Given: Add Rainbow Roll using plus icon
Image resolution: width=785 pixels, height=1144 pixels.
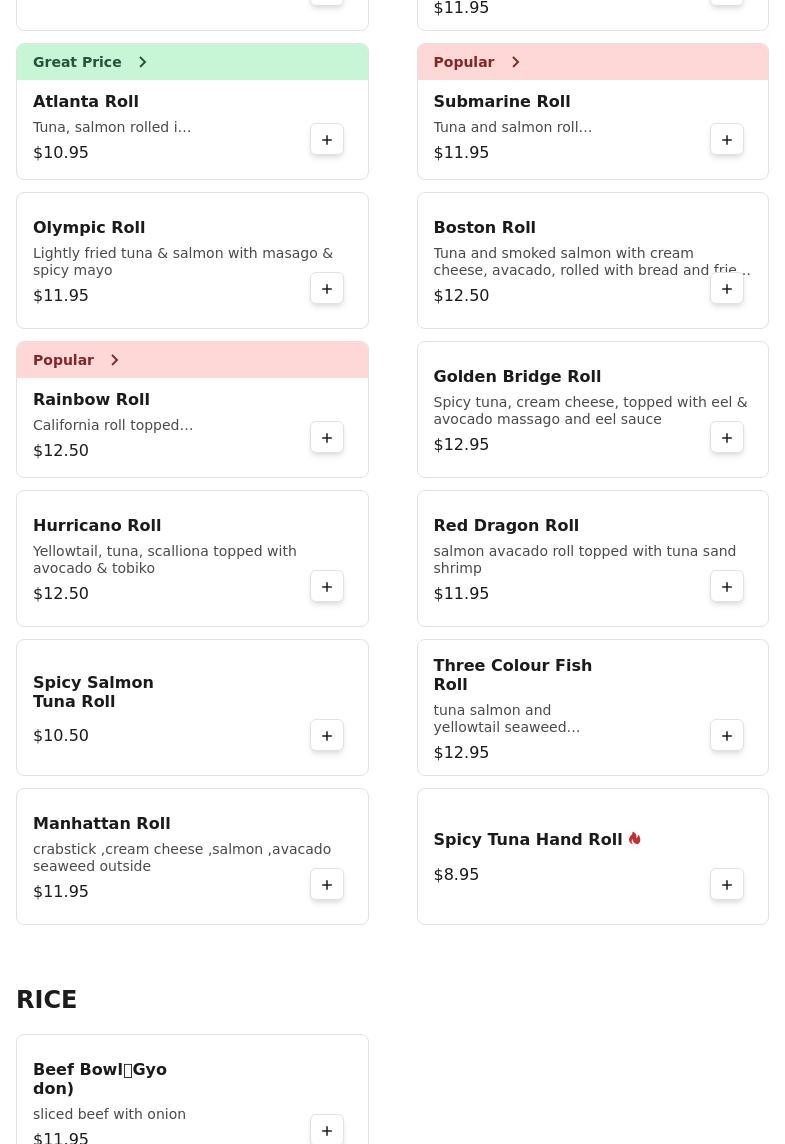Looking at the screenshot, I should click(x=327, y=438).
